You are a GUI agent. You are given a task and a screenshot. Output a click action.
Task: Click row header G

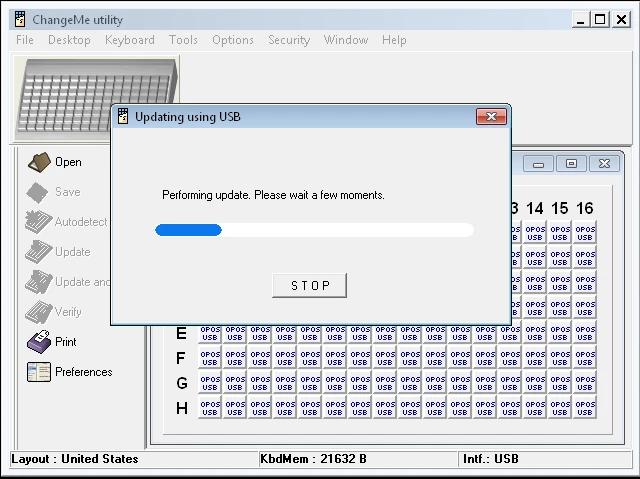point(182,383)
